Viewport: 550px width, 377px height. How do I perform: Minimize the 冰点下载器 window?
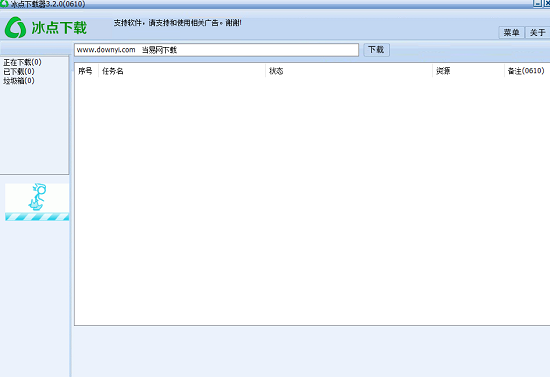click(537, 3)
